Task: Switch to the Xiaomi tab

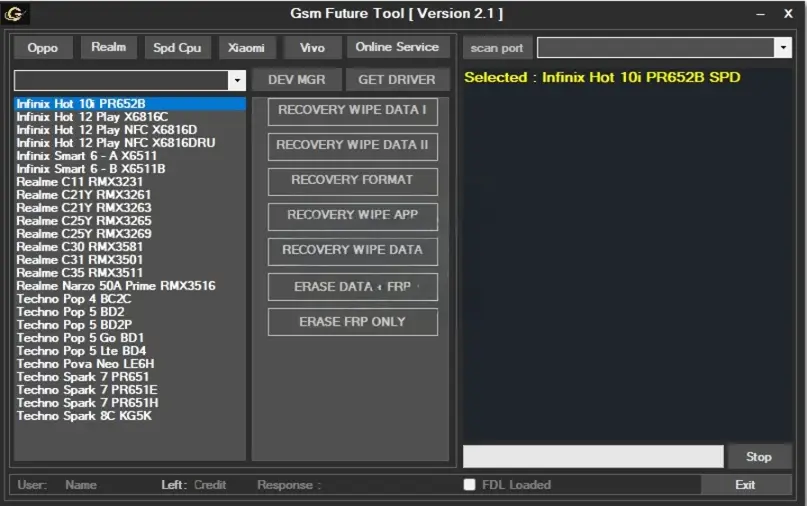Action: (x=246, y=48)
